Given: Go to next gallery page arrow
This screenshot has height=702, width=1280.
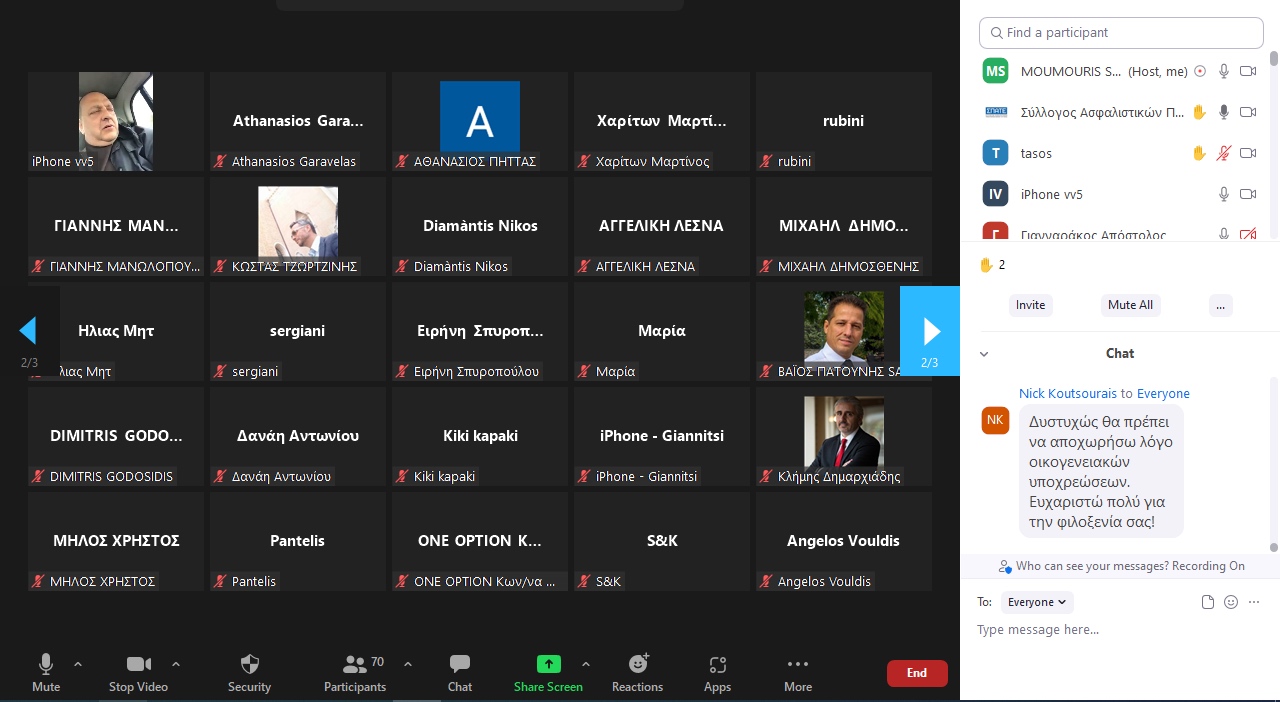Looking at the screenshot, I should (930, 331).
